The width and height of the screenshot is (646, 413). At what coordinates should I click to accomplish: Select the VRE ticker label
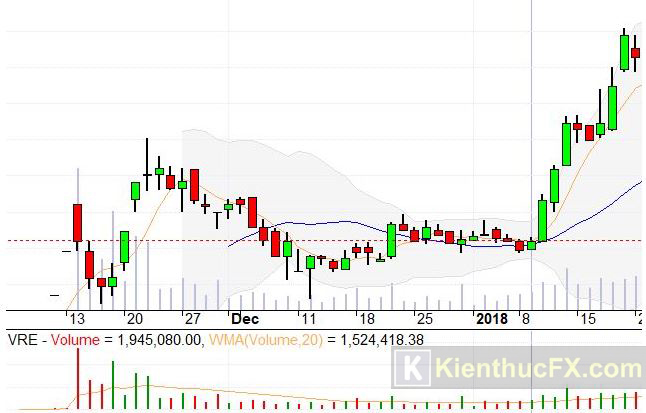tap(21, 340)
